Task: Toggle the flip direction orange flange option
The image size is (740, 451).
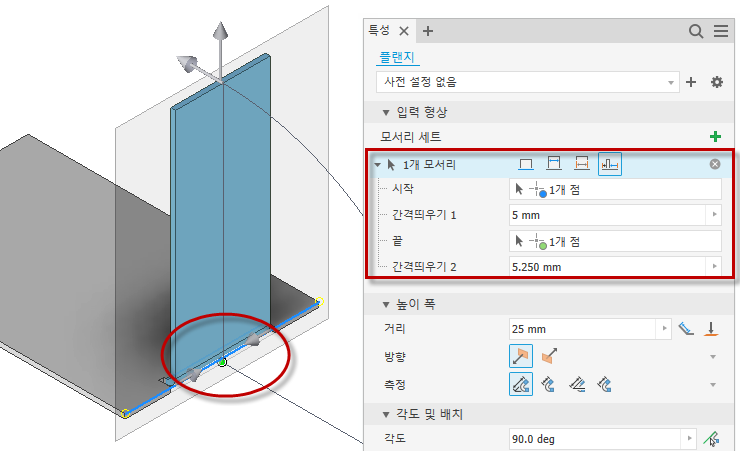Action: coord(521,356)
